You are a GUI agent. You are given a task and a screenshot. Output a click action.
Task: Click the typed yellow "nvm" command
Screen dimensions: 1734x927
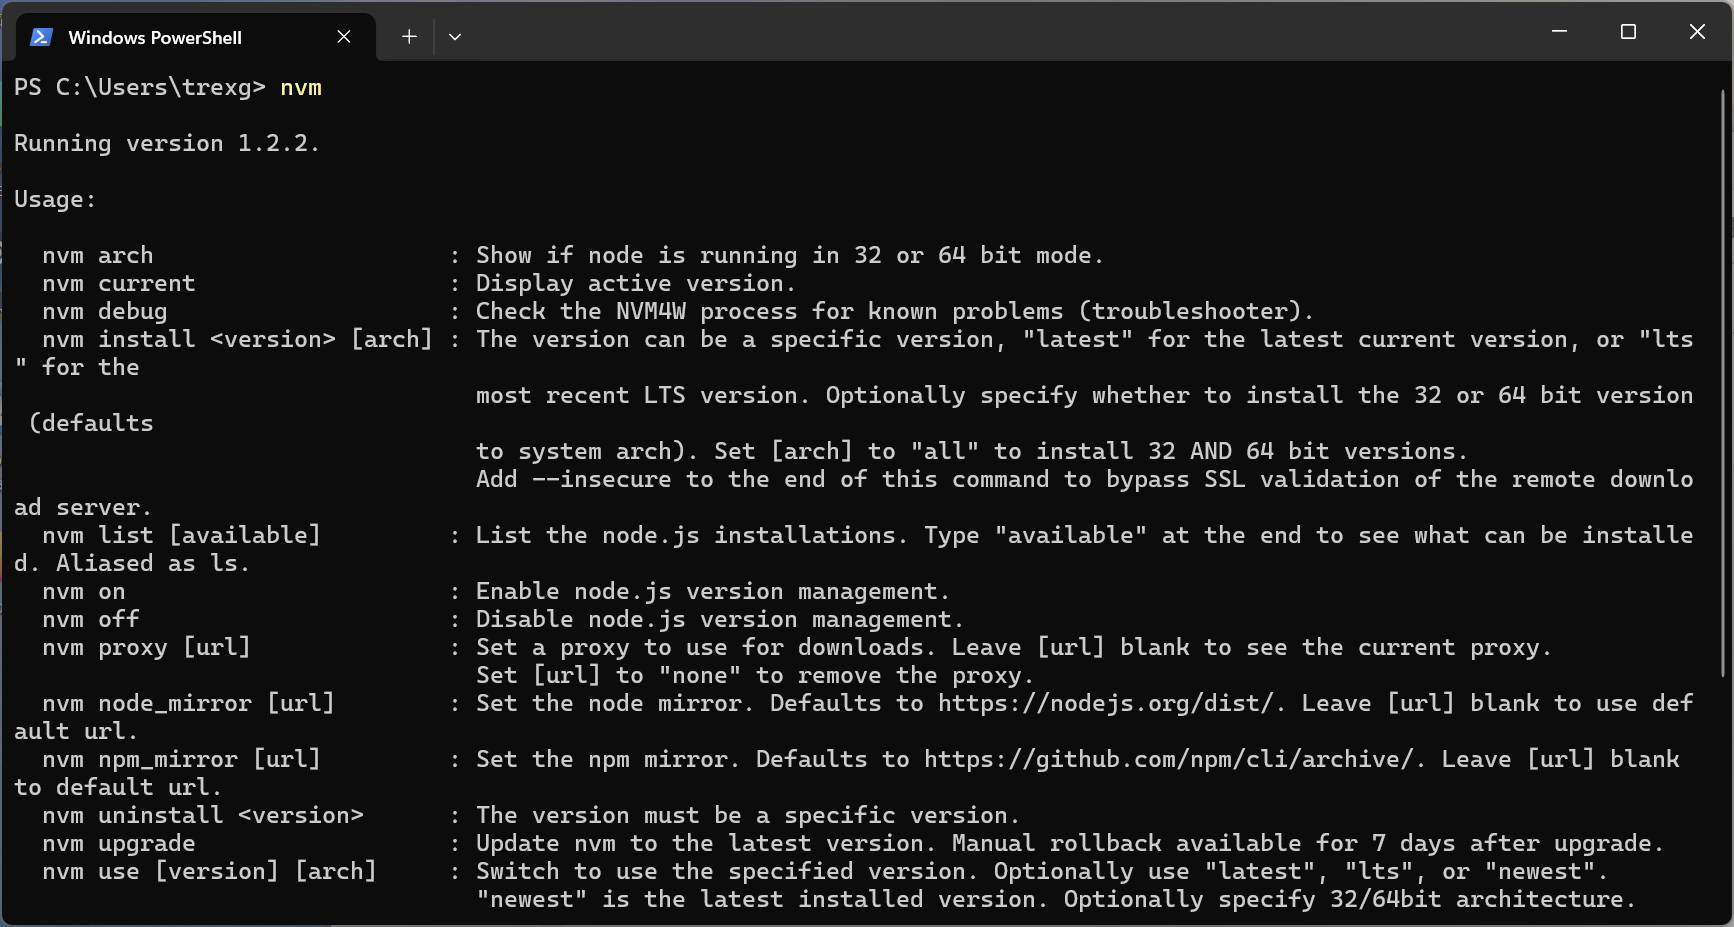click(301, 88)
